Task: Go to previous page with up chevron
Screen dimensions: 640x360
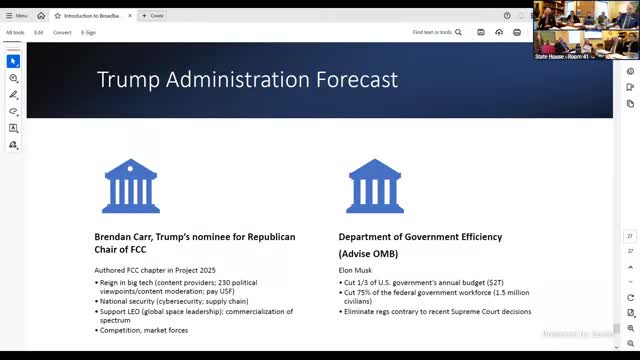Action: point(630,267)
